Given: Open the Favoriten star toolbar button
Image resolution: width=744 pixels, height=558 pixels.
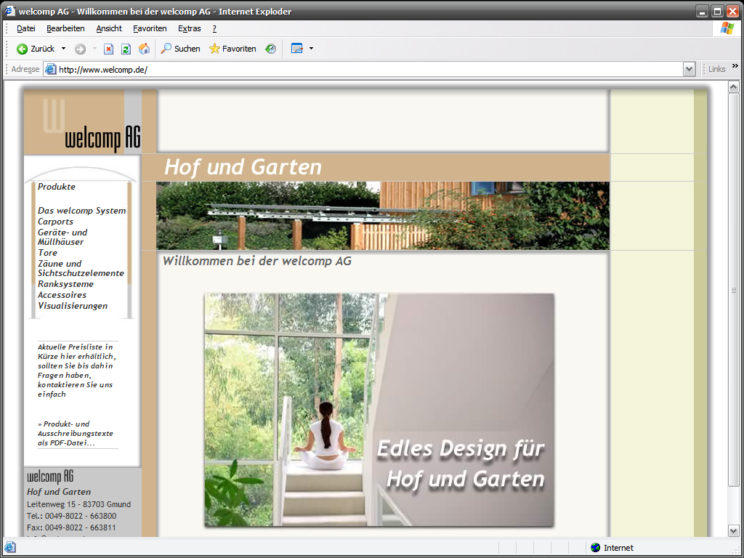Looking at the screenshot, I should (x=232, y=48).
